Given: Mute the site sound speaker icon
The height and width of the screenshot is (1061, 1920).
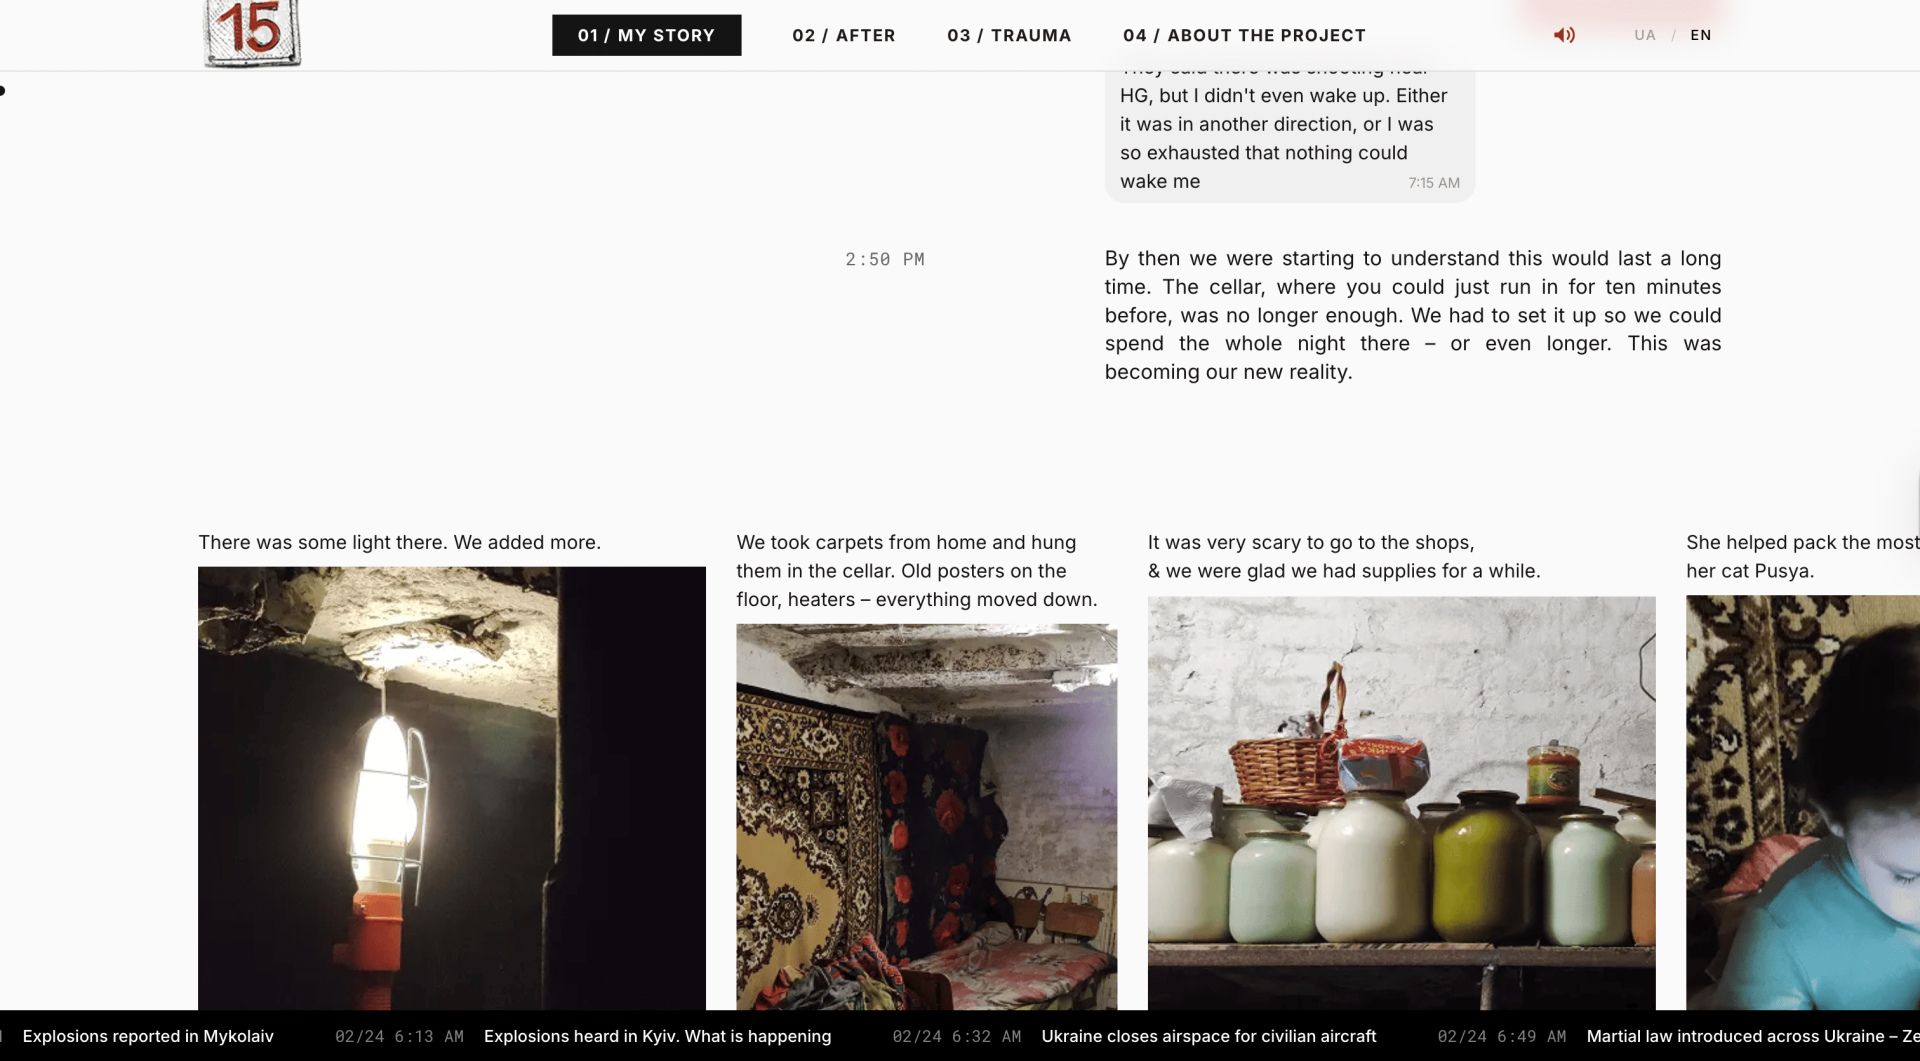Looking at the screenshot, I should click(x=1564, y=35).
